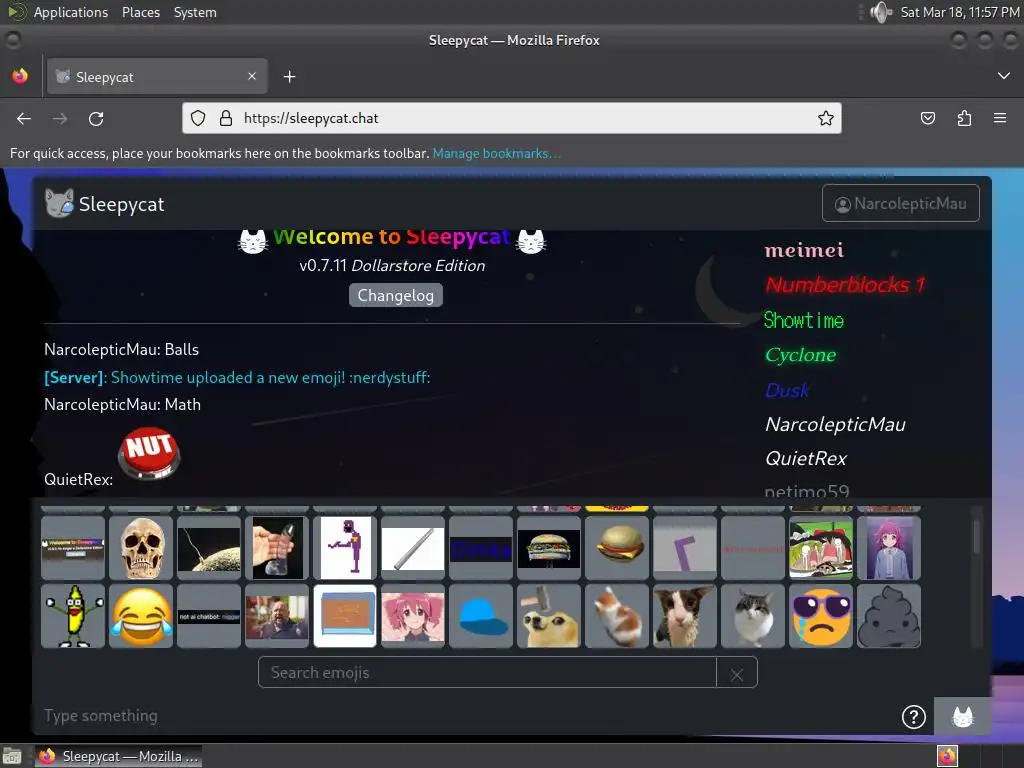
Task: Select the crying sunglasses face emoji
Action: pos(821,616)
